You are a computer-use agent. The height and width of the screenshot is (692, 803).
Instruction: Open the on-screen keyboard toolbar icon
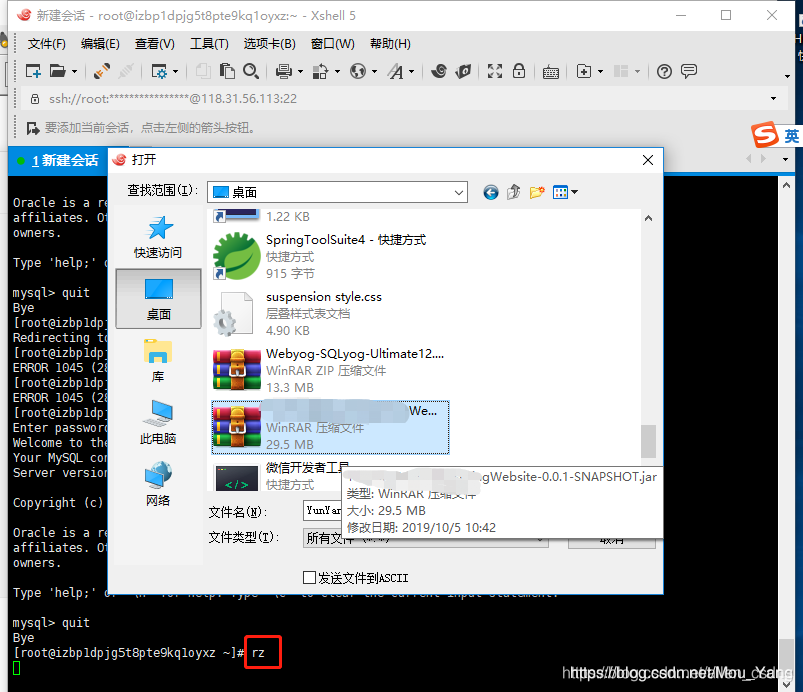click(551, 71)
